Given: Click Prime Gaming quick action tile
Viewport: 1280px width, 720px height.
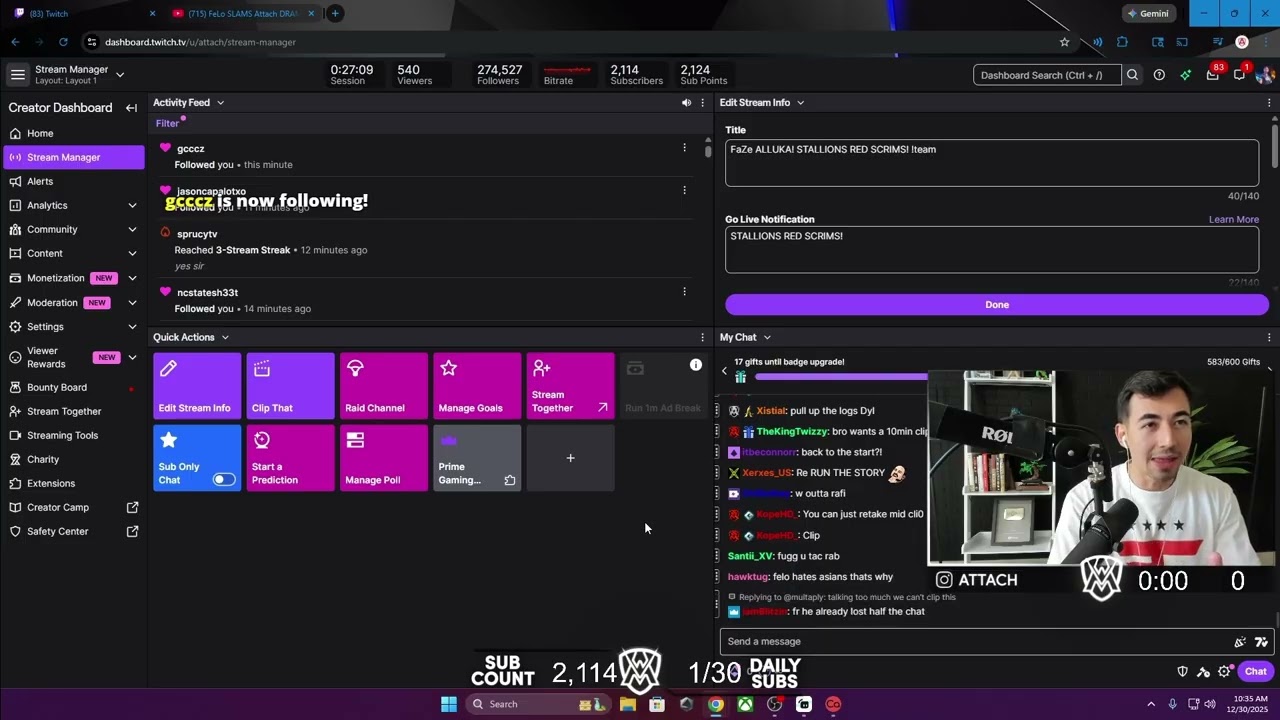Looking at the screenshot, I should (x=477, y=458).
